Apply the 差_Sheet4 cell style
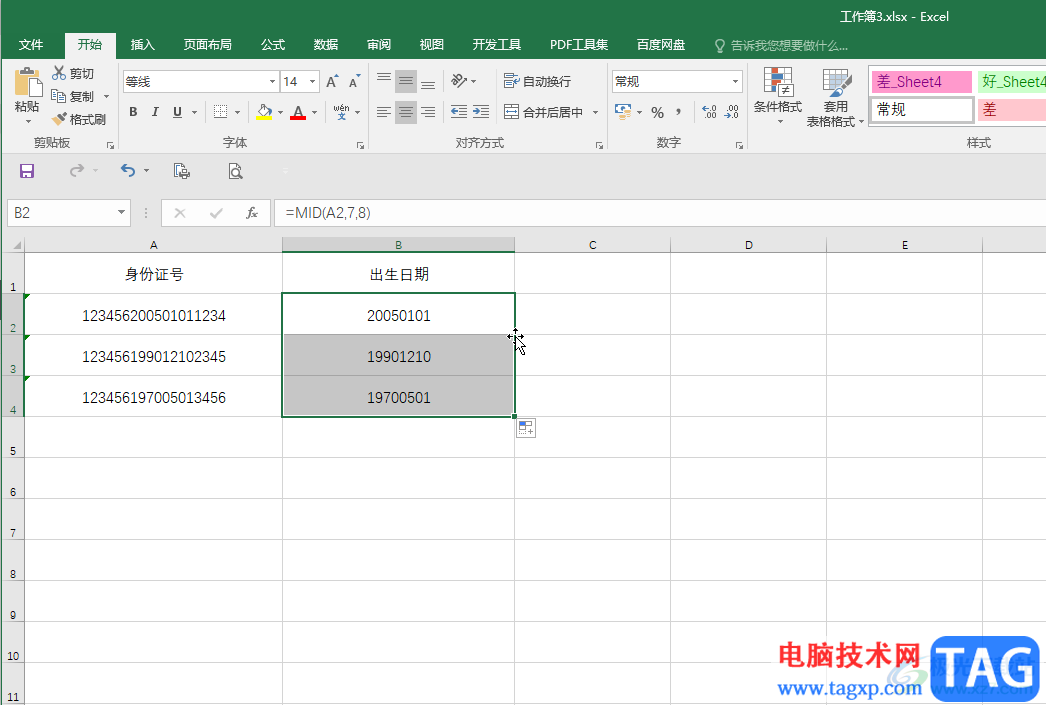 coord(921,82)
